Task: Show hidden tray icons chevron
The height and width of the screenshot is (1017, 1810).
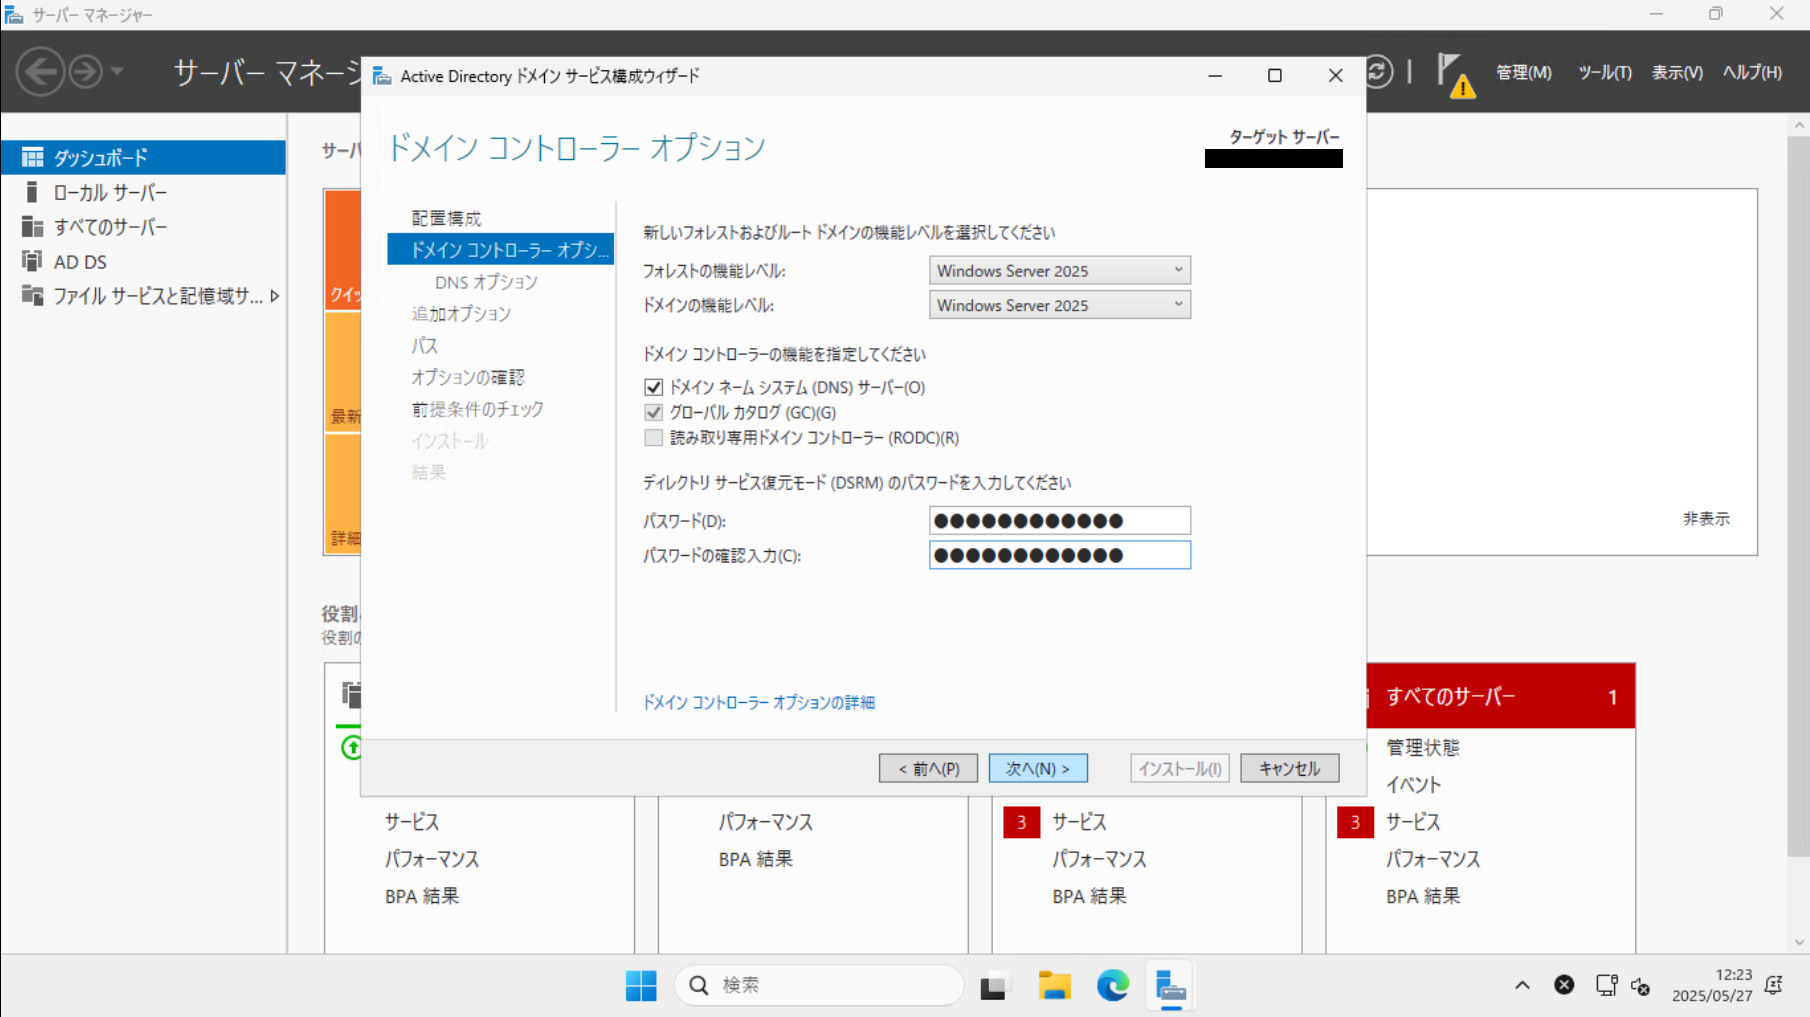Action: [x=1522, y=985]
